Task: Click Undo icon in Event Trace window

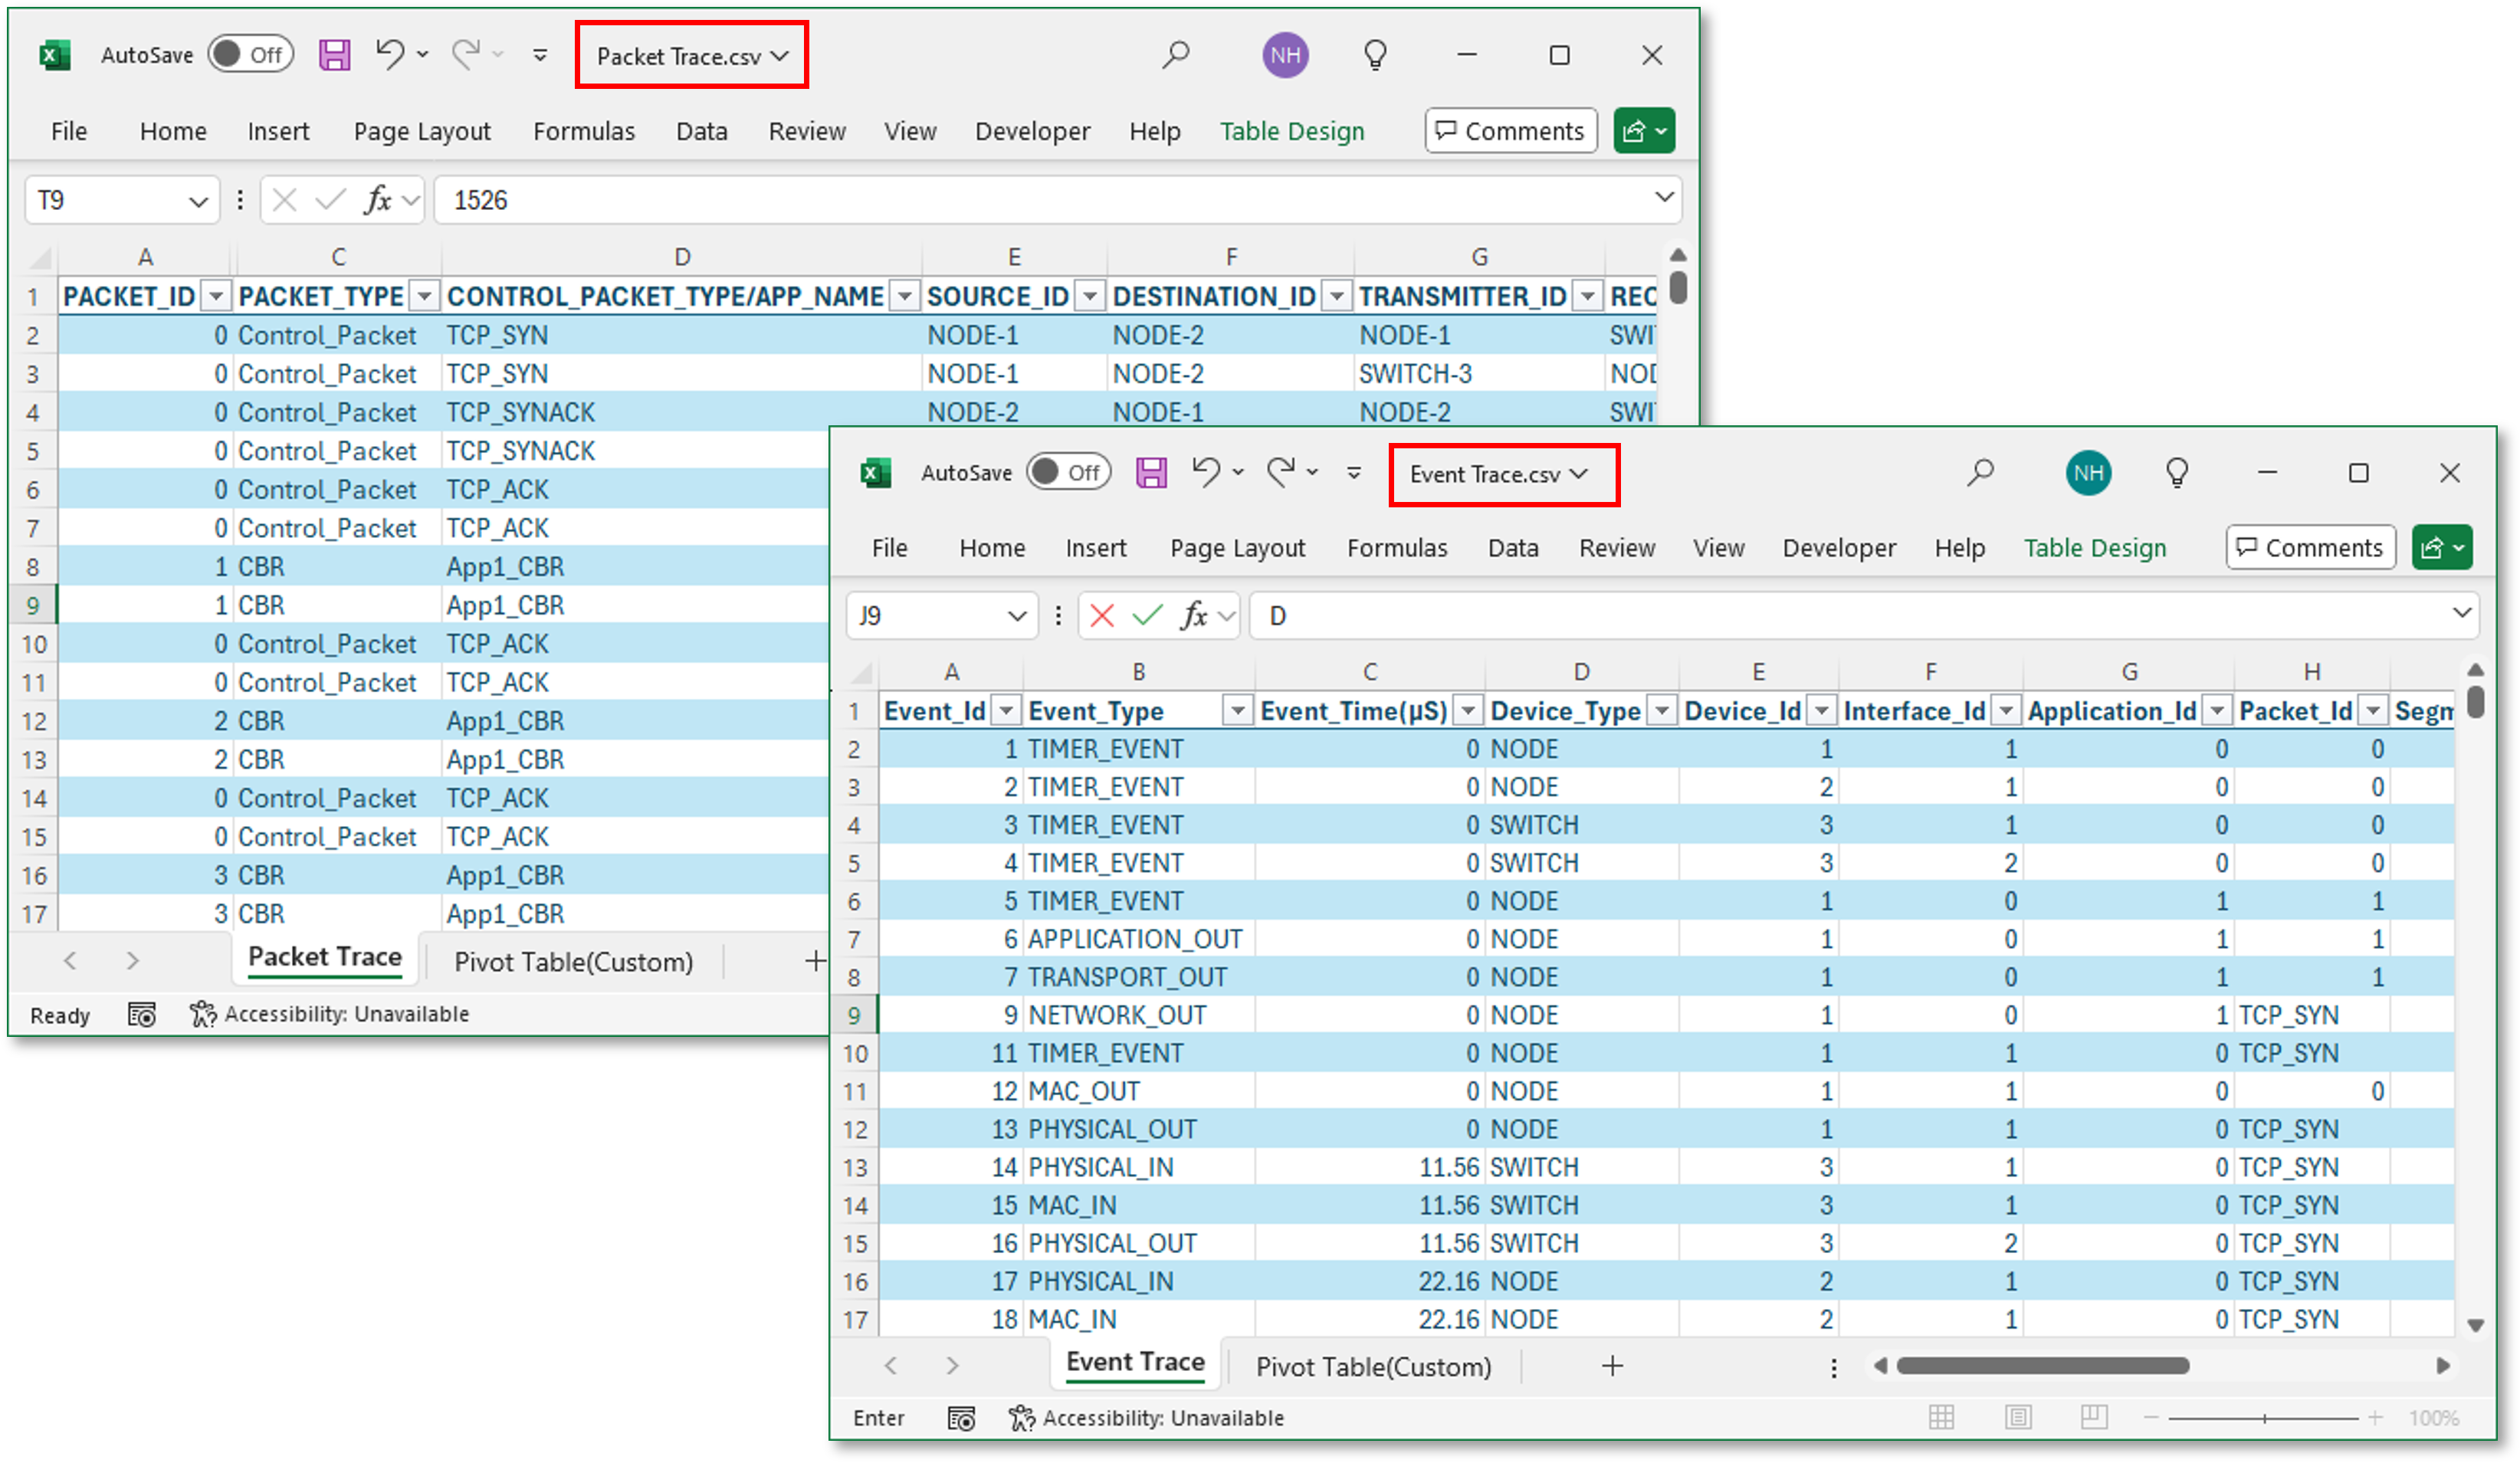Action: [1206, 472]
